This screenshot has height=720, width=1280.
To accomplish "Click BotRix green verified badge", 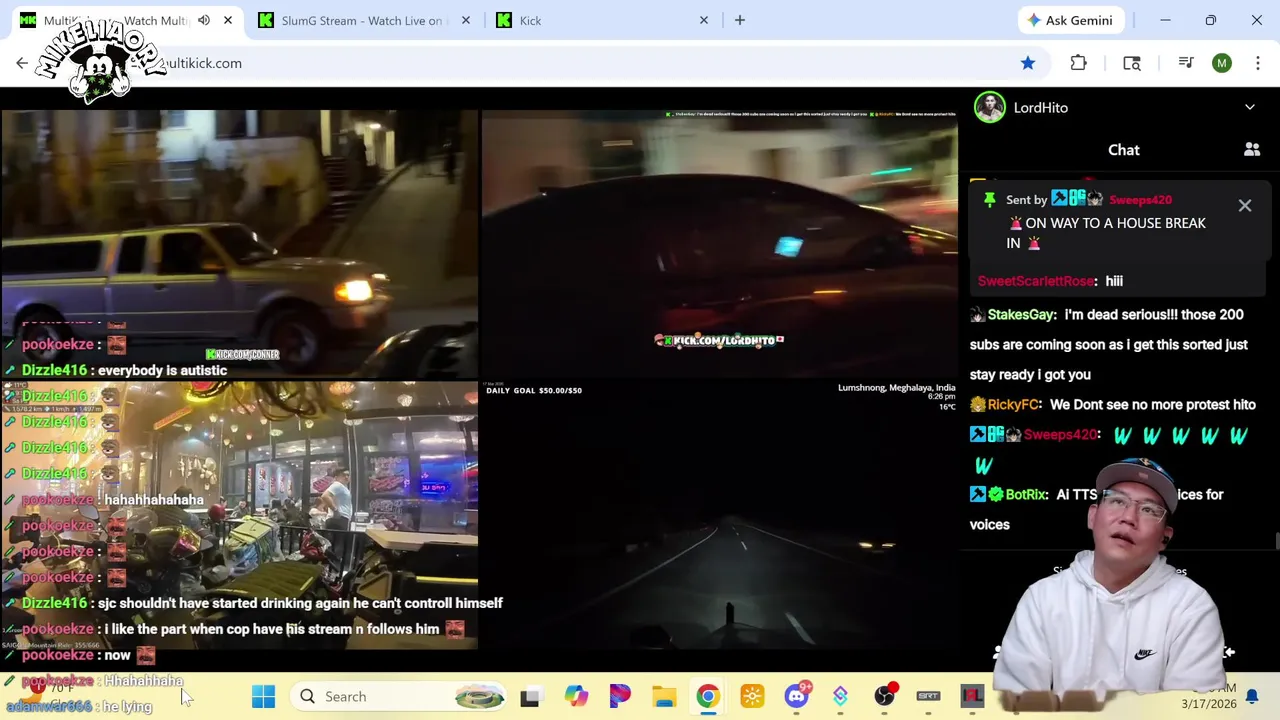I will click(995, 494).
